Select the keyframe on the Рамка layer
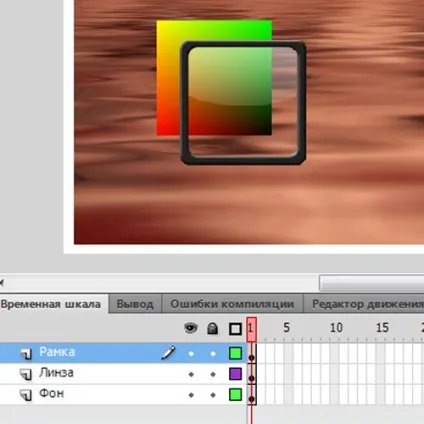This screenshot has width=424, height=424. click(252, 354)
